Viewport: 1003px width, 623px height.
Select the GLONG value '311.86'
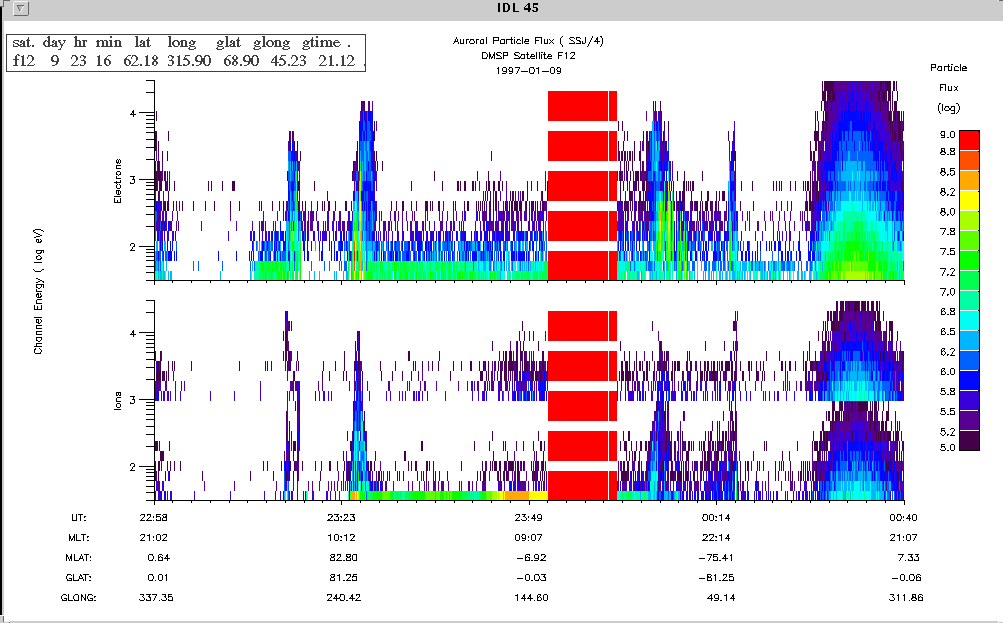click(906, 598)
